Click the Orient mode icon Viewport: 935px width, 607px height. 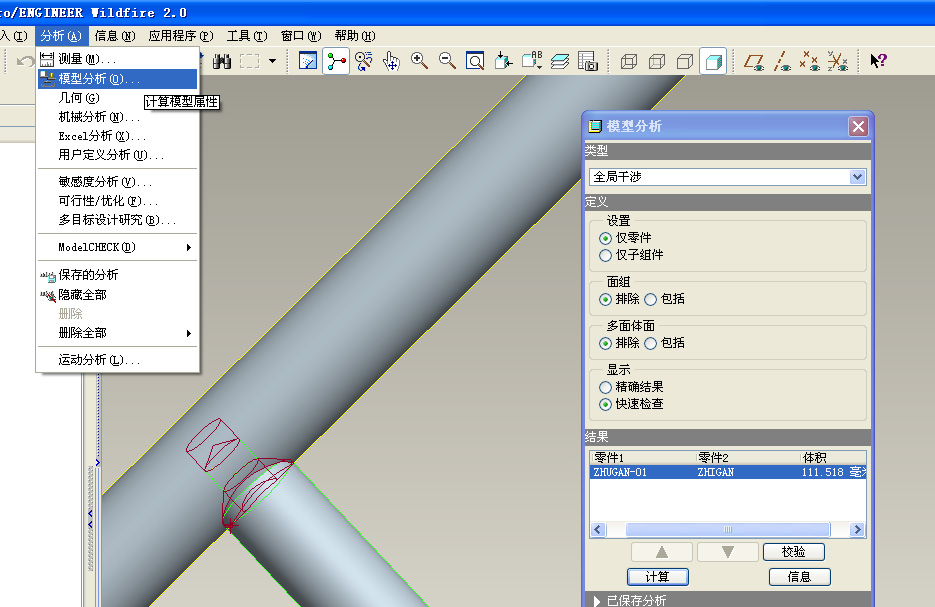(363, 61)
